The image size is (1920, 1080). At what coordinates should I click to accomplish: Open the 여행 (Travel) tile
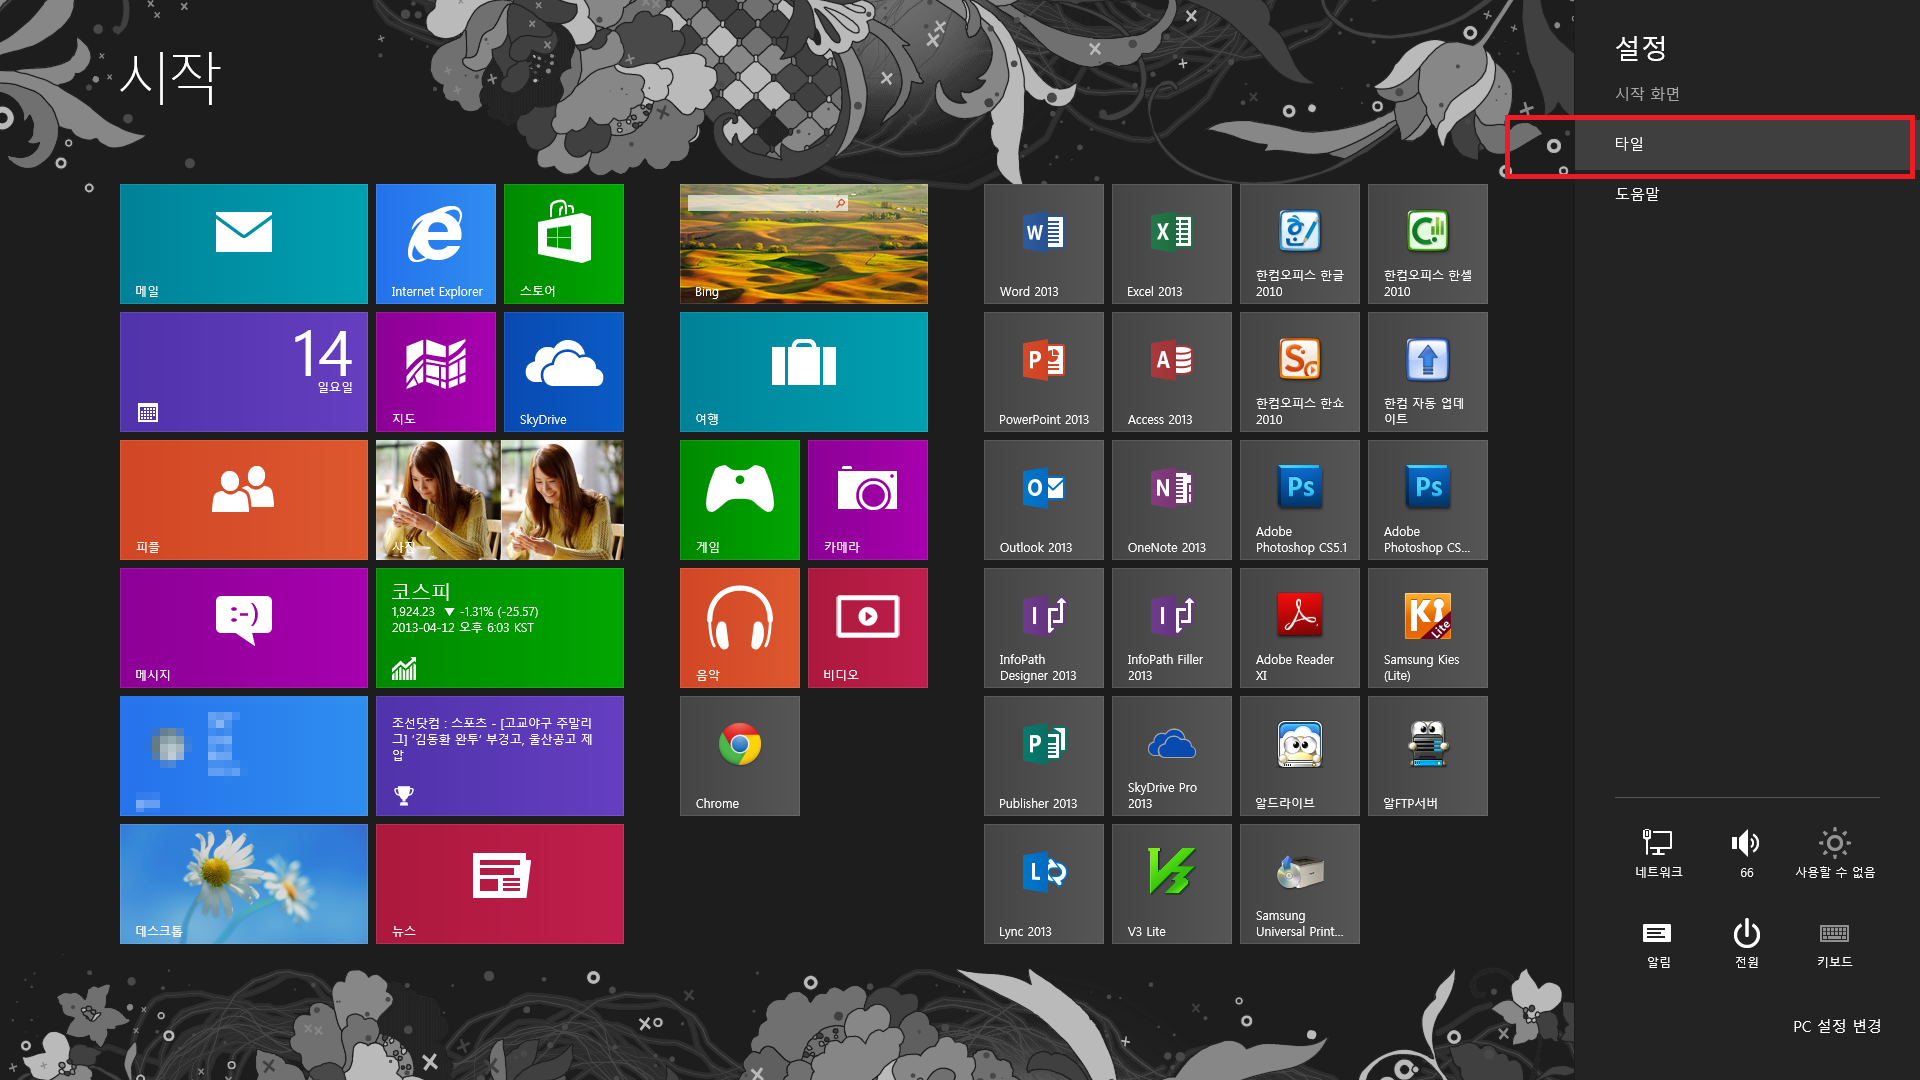(804, 372)
